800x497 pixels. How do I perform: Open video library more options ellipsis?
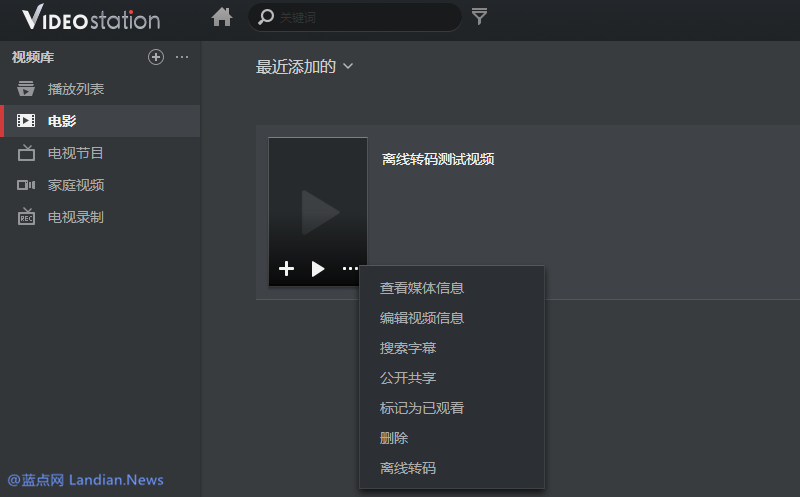[182, 57]
